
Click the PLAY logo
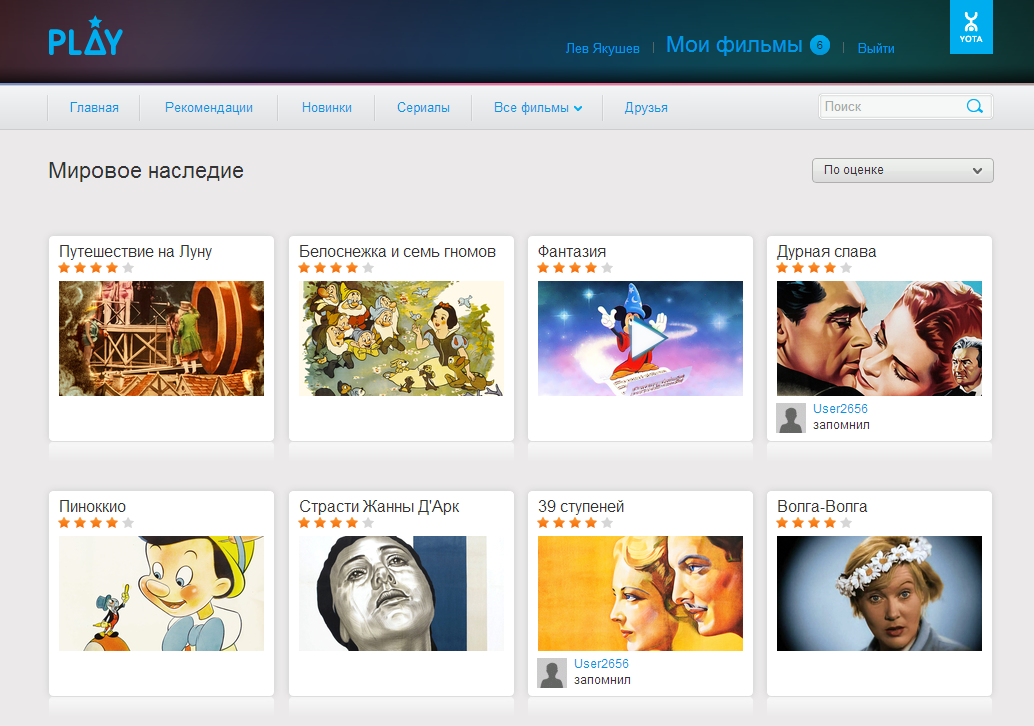[86, 36]
